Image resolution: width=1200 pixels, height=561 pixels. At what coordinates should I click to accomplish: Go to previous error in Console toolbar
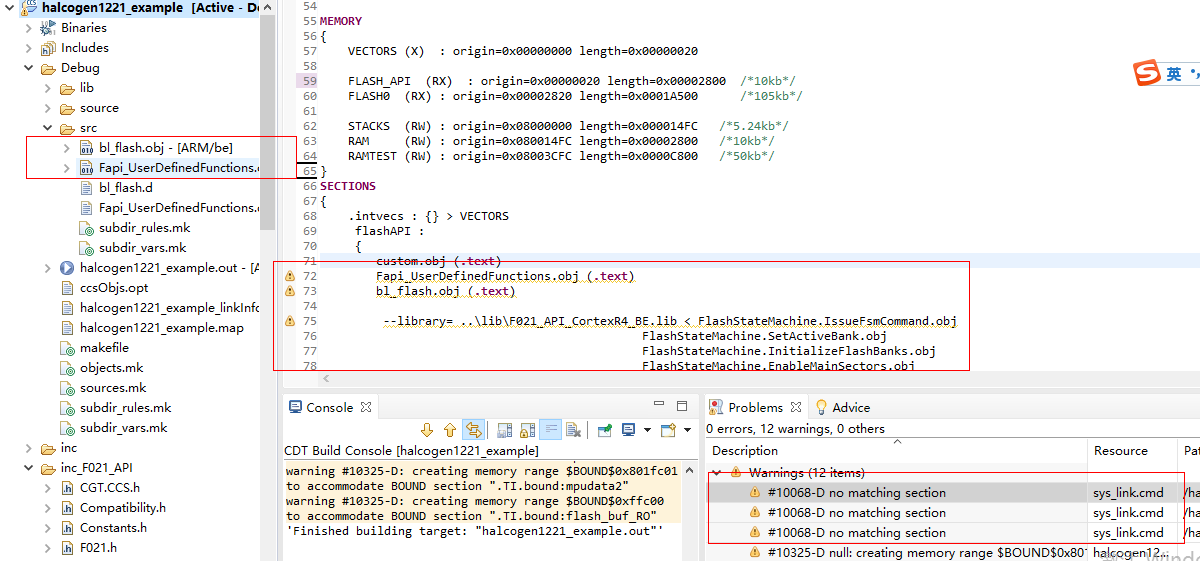450,430
